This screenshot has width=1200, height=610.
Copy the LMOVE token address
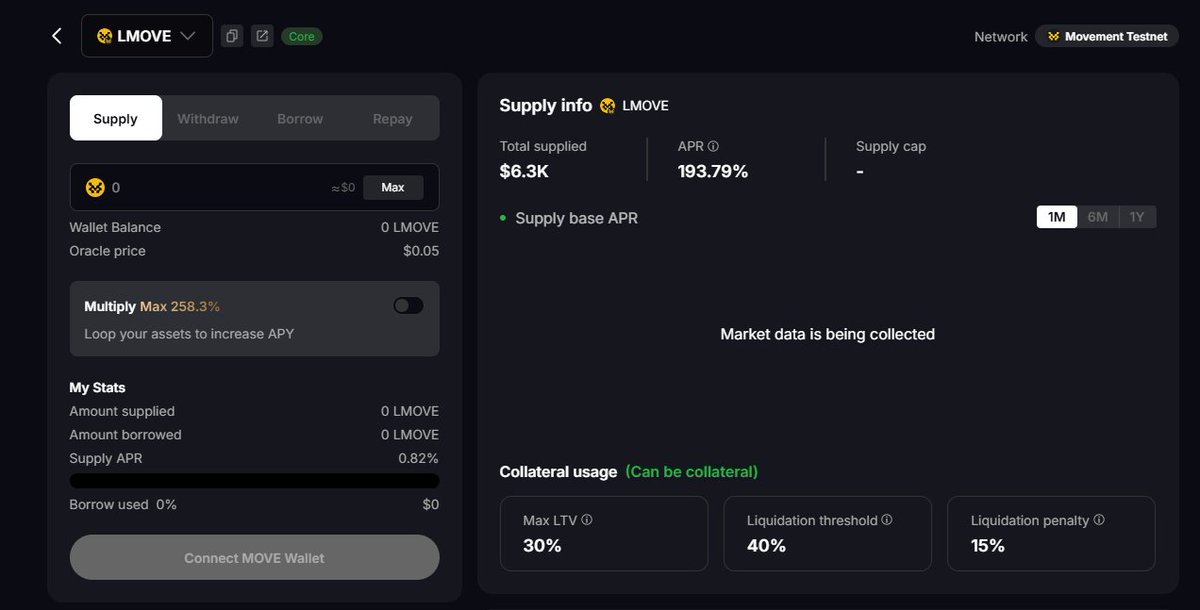[231, 36]
